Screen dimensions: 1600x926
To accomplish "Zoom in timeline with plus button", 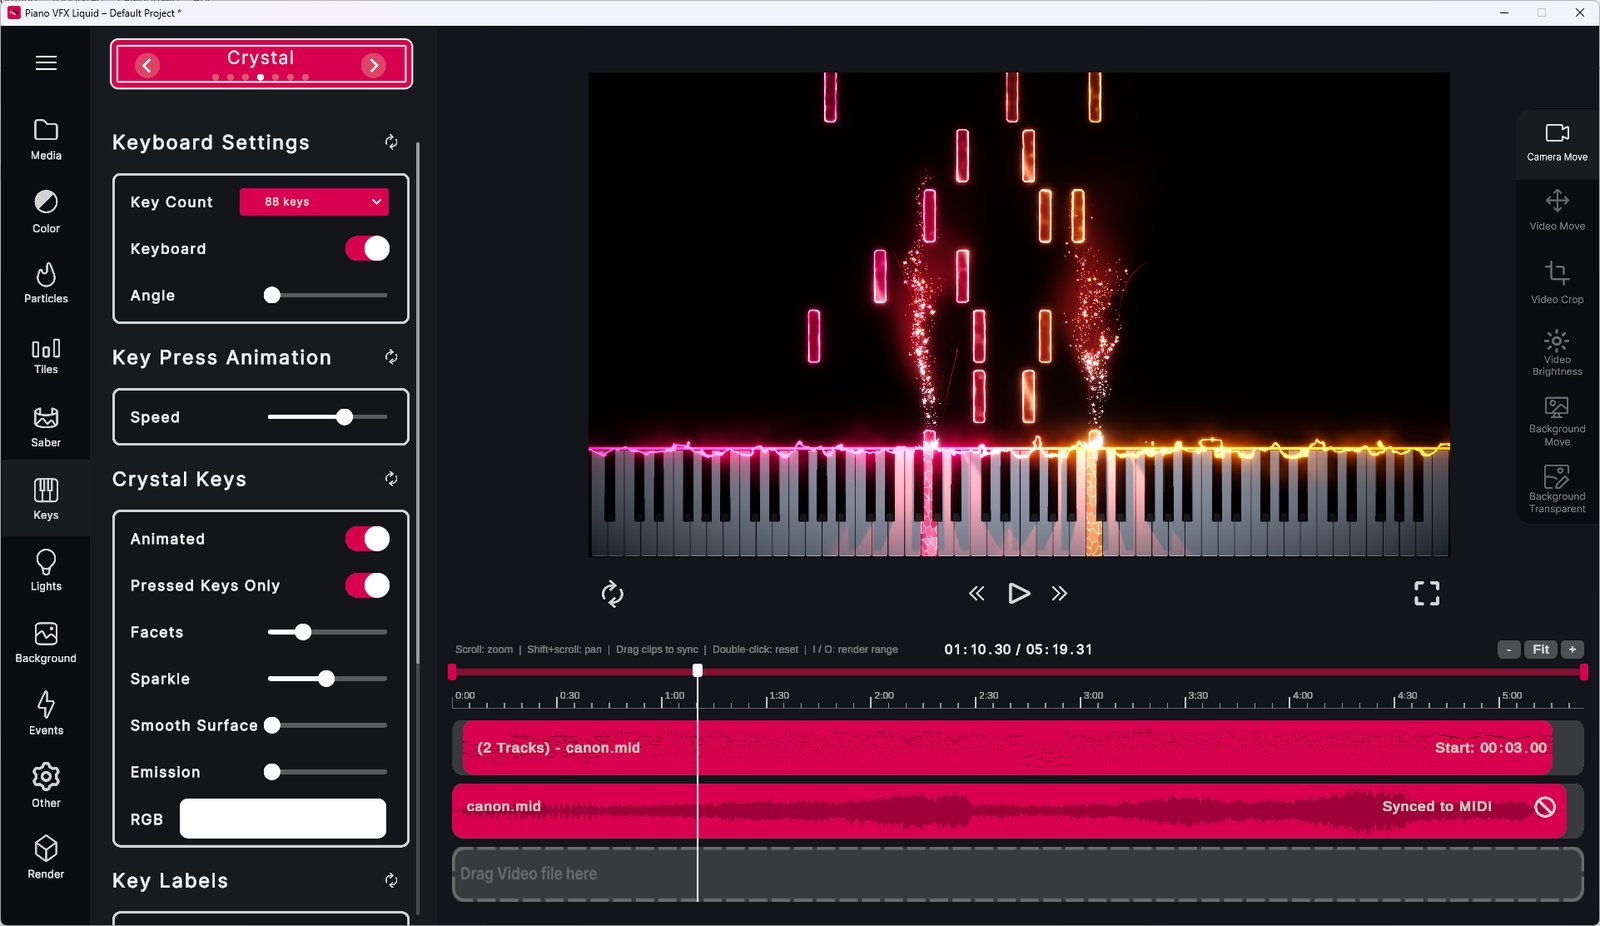I will [1572, 650].
